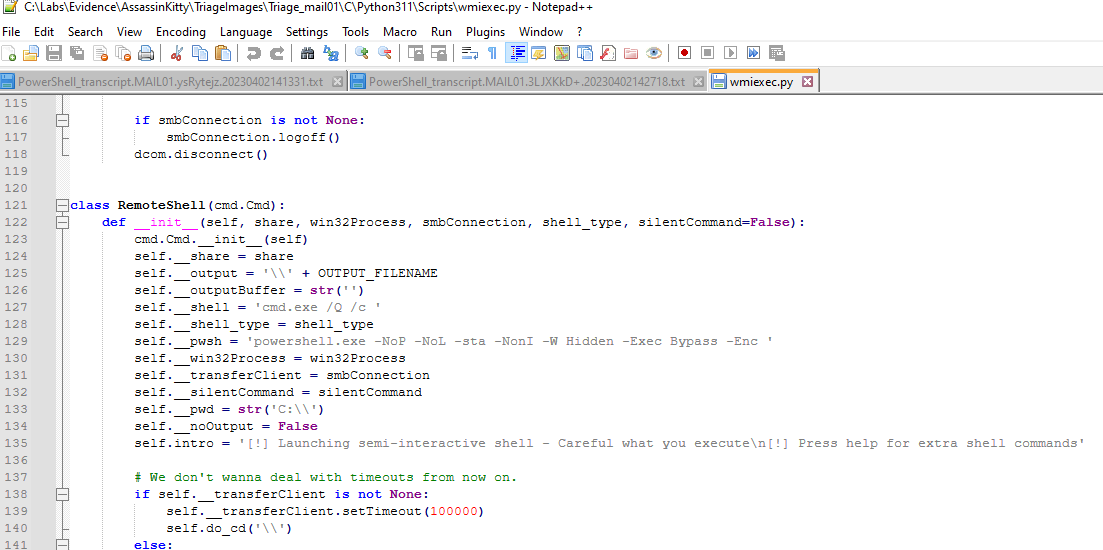Click the Save All toolbar icon
Image resolution: width=1103 pixels, height=550 pixels.
77,53
